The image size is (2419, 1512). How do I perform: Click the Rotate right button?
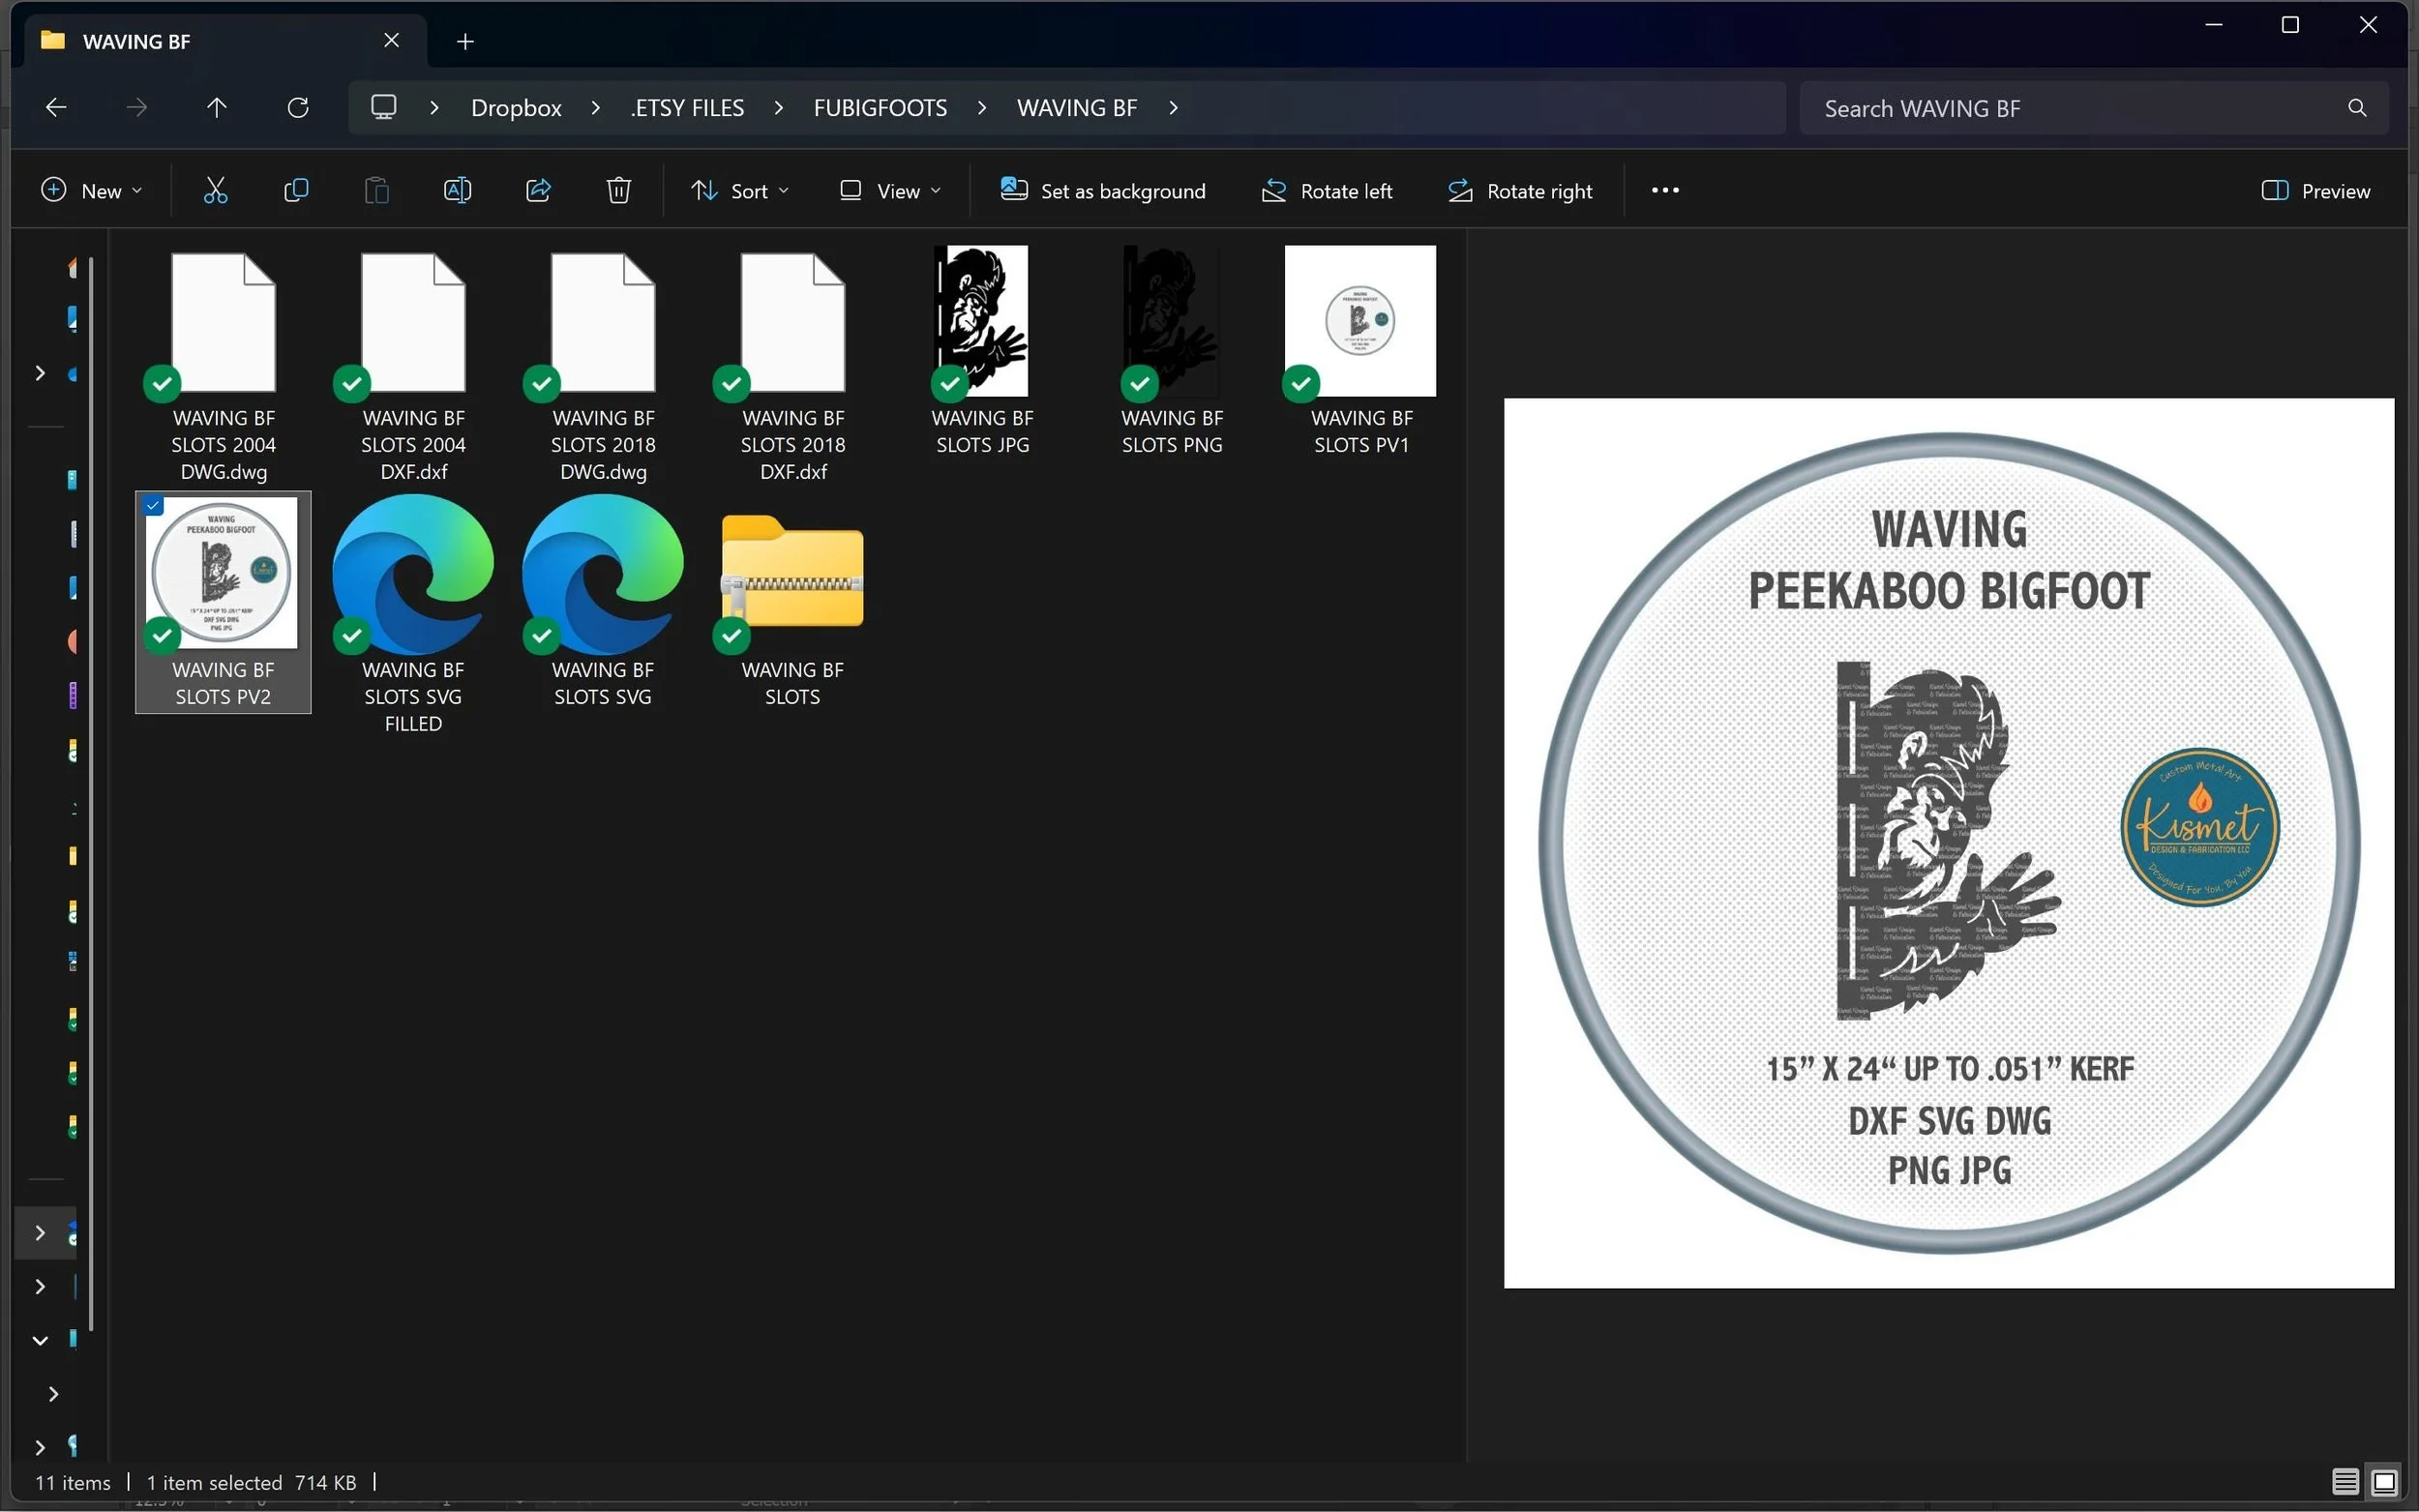pos(1520,190)
